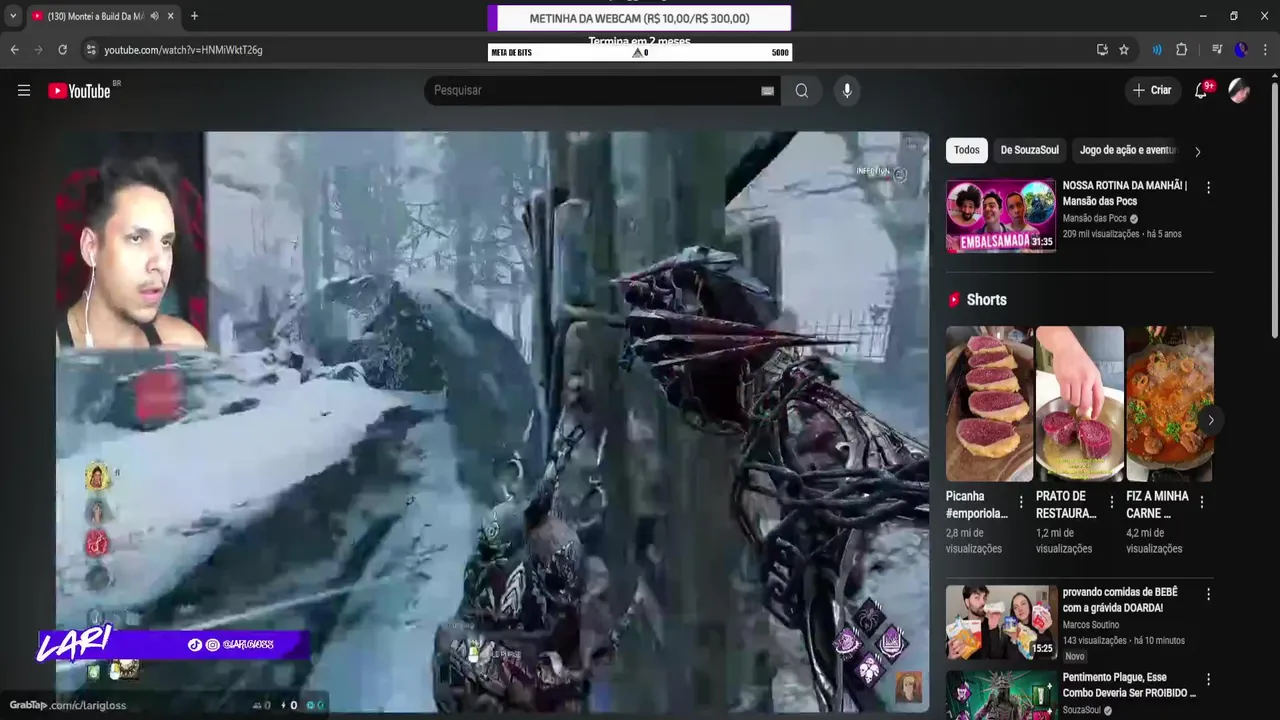This screenshot has height=720, width=1280.
Task: Open the blue sound-wave extension icon
Action: pyautogui.click(x=1157, y=50)
